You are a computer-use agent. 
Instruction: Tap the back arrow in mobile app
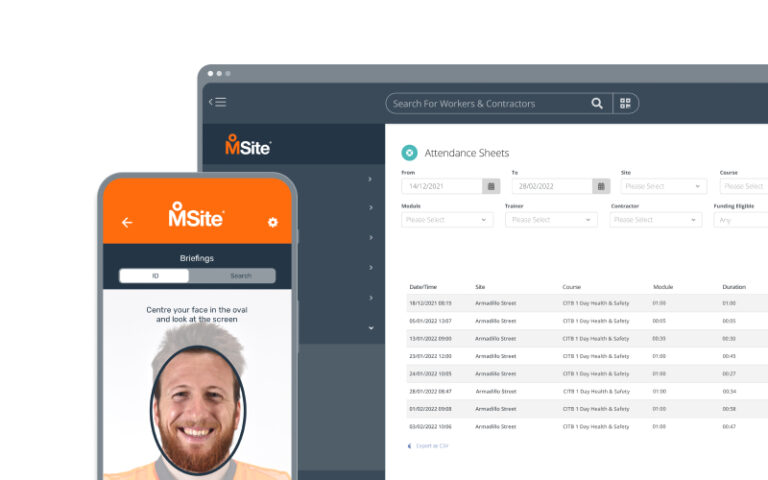pyautogui.click(x=127, y=222)
